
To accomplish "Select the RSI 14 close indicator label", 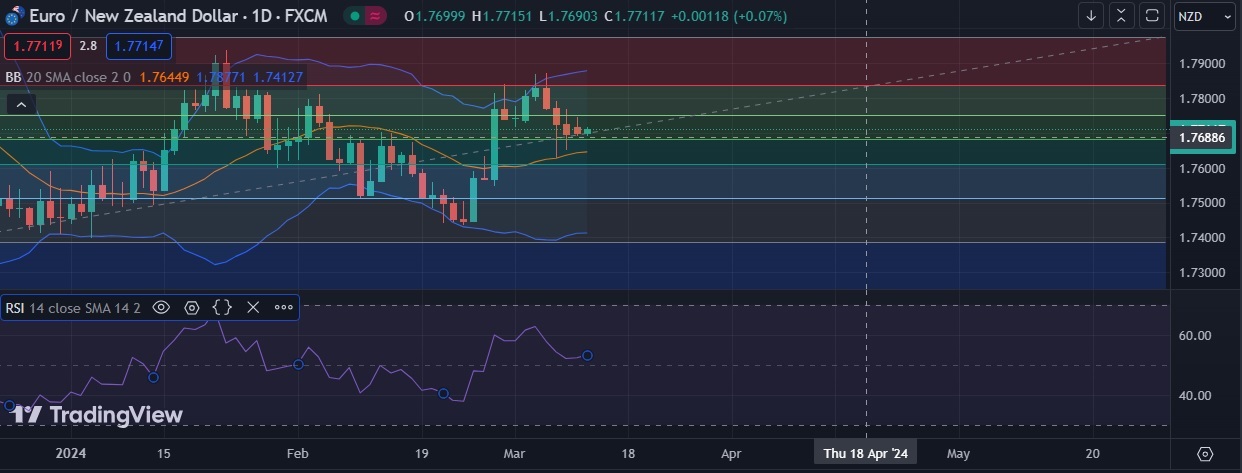I will pyautogui.click(x=73, y=308).
